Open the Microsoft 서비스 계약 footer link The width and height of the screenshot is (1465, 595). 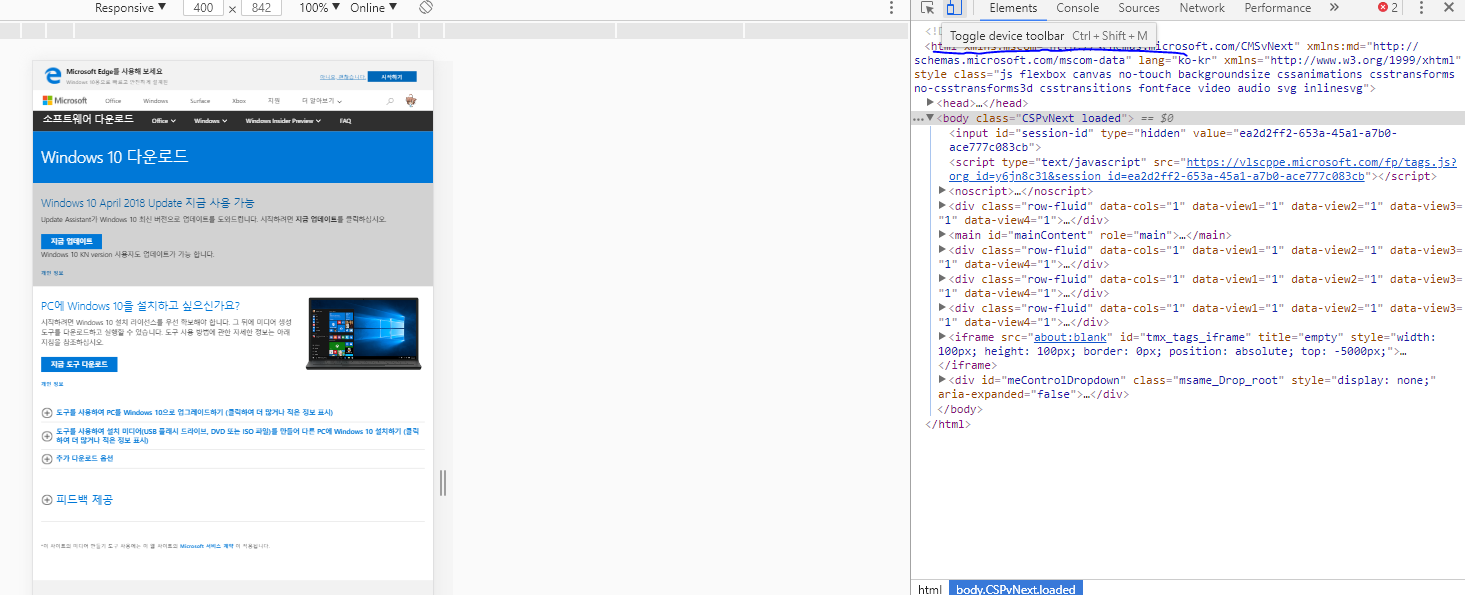click(206, 546)
